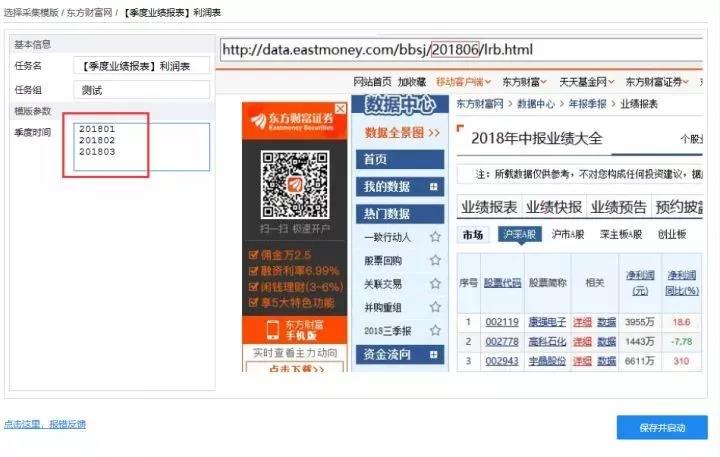Open the 东方财富 dropdown in top bar

click(x=524, y=82)
